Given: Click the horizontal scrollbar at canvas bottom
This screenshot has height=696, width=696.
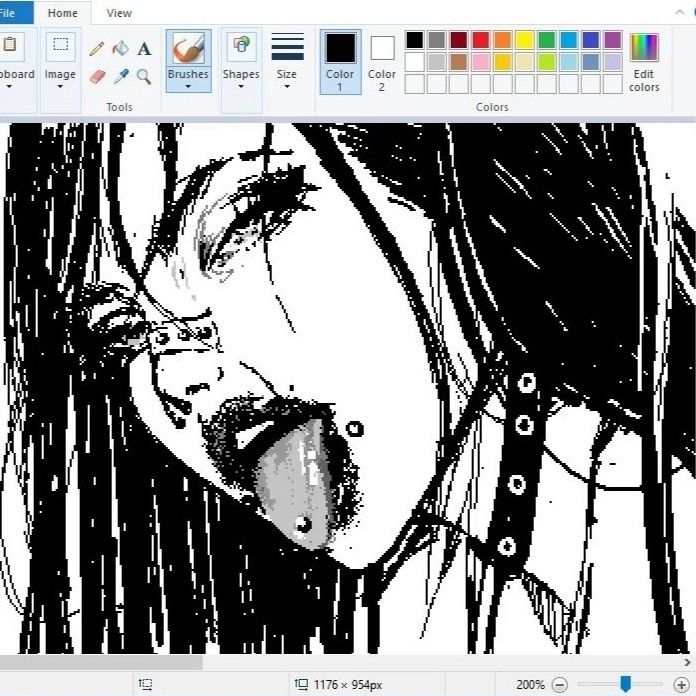Looking at the screenshot, I should (x=100, y=662).
